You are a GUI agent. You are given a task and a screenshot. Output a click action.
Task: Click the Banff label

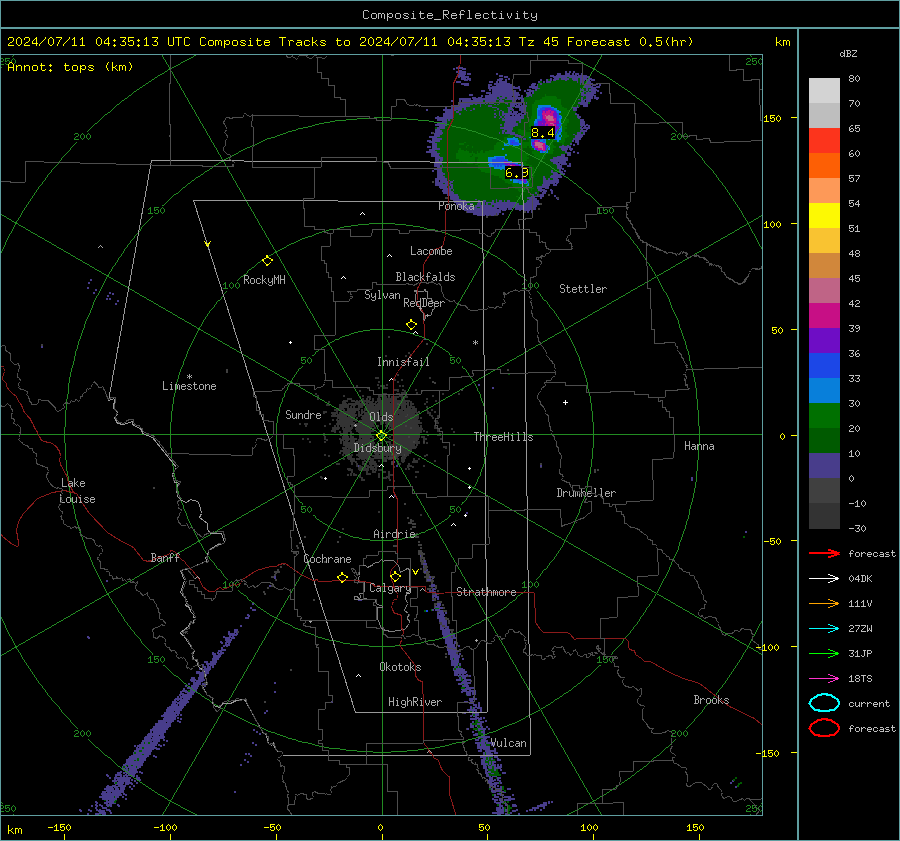coord(165,557)
